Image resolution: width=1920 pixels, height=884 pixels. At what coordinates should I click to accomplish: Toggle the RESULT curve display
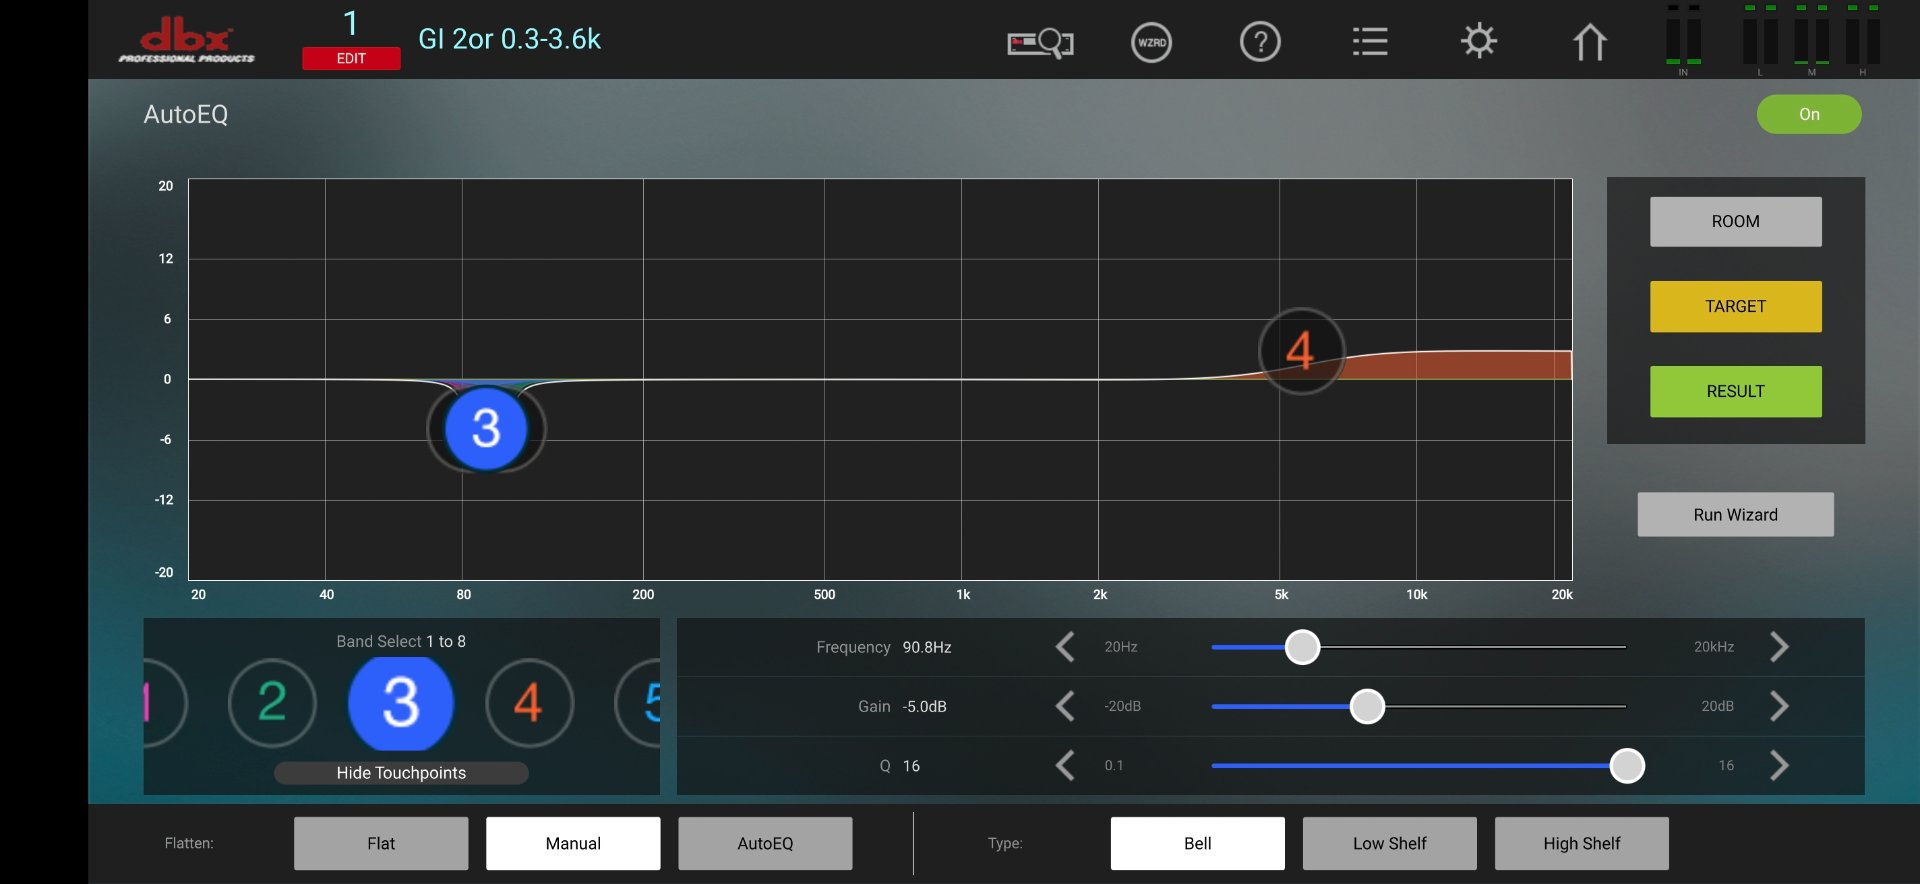coord(1735,391)
